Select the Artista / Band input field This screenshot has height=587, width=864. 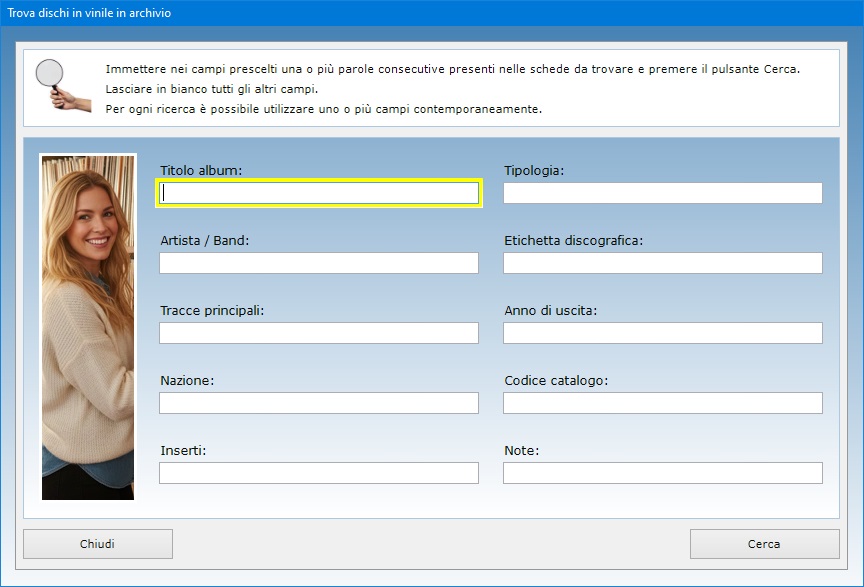click(319, 263)
